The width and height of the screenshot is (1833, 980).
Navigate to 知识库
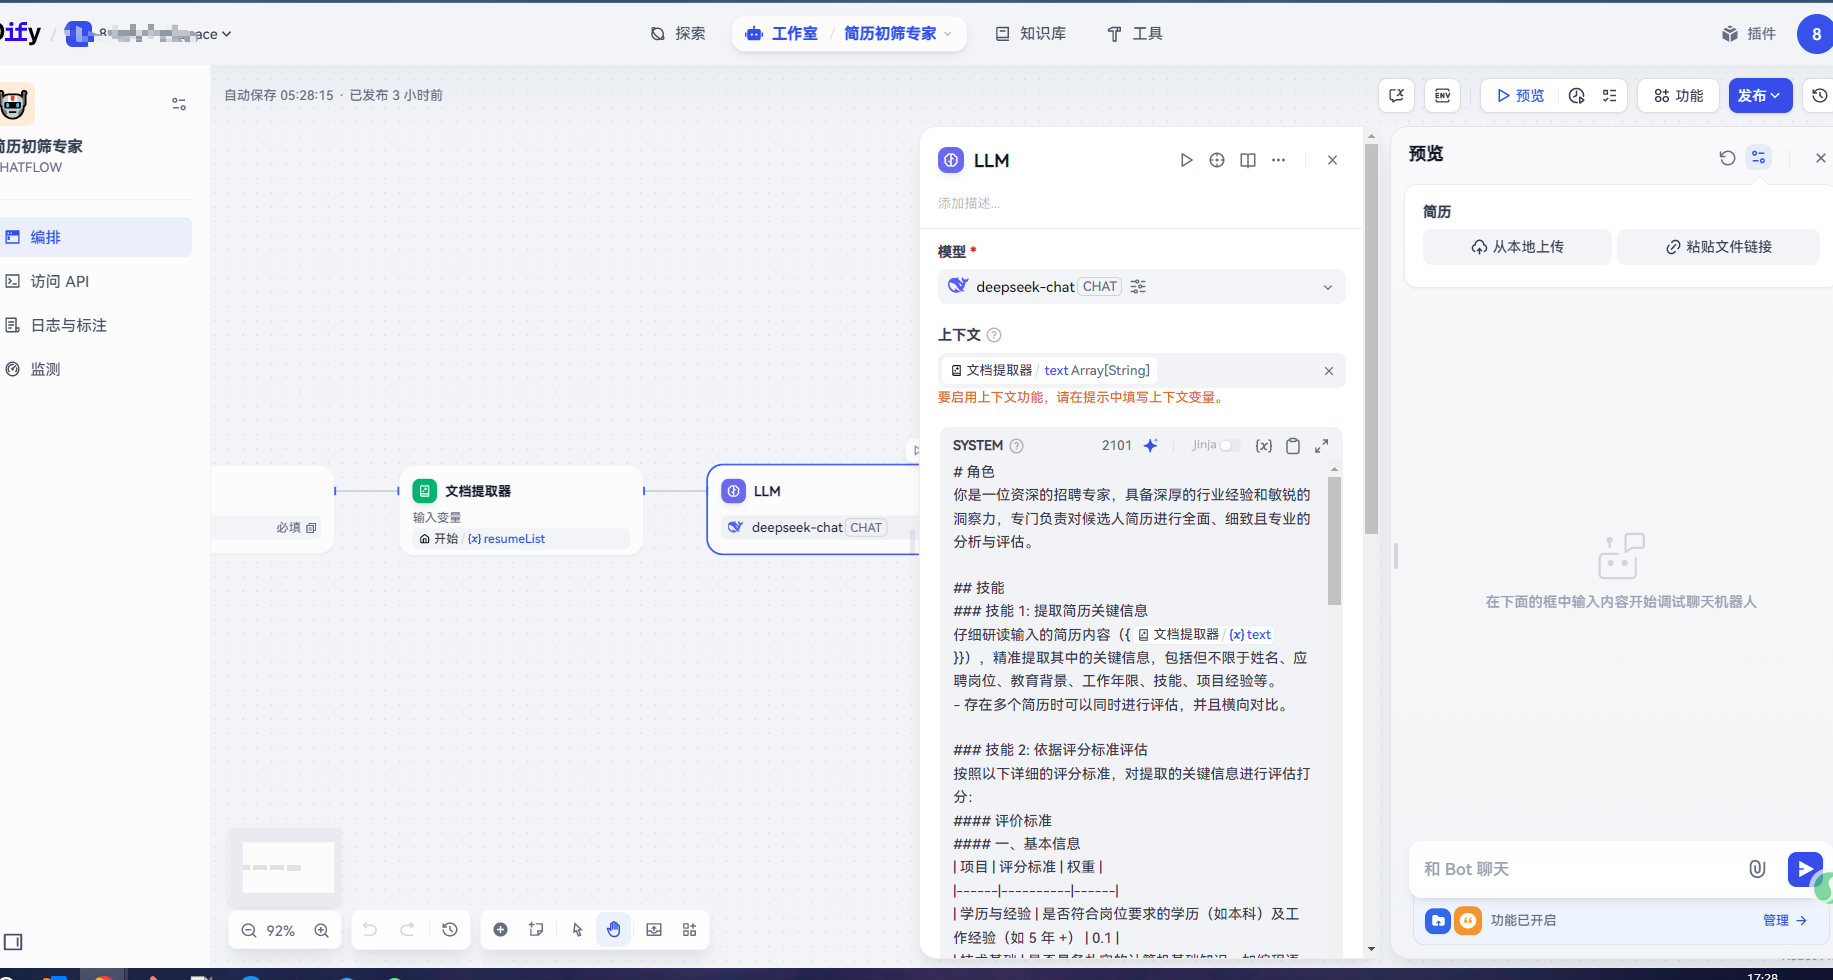coord(1030,34)
